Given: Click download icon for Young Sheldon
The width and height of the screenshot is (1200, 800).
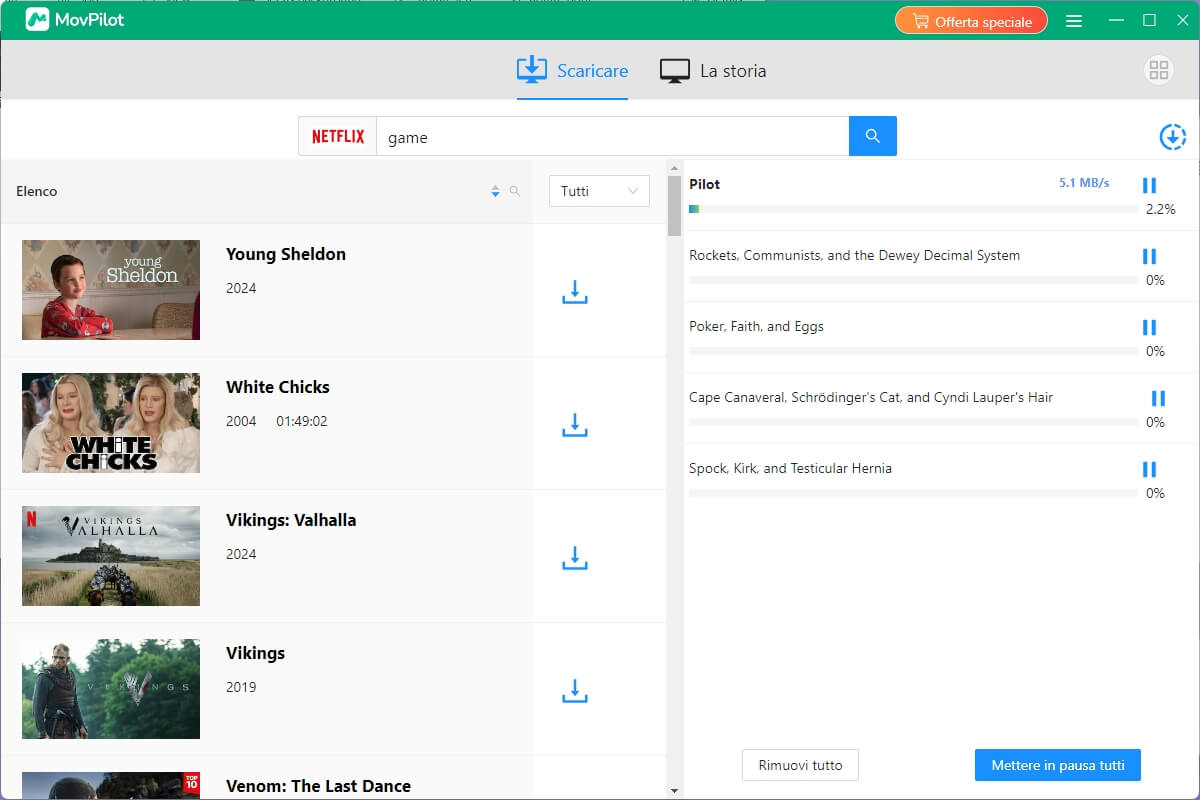Looking at the screenshot, I should tap(574, 291).
